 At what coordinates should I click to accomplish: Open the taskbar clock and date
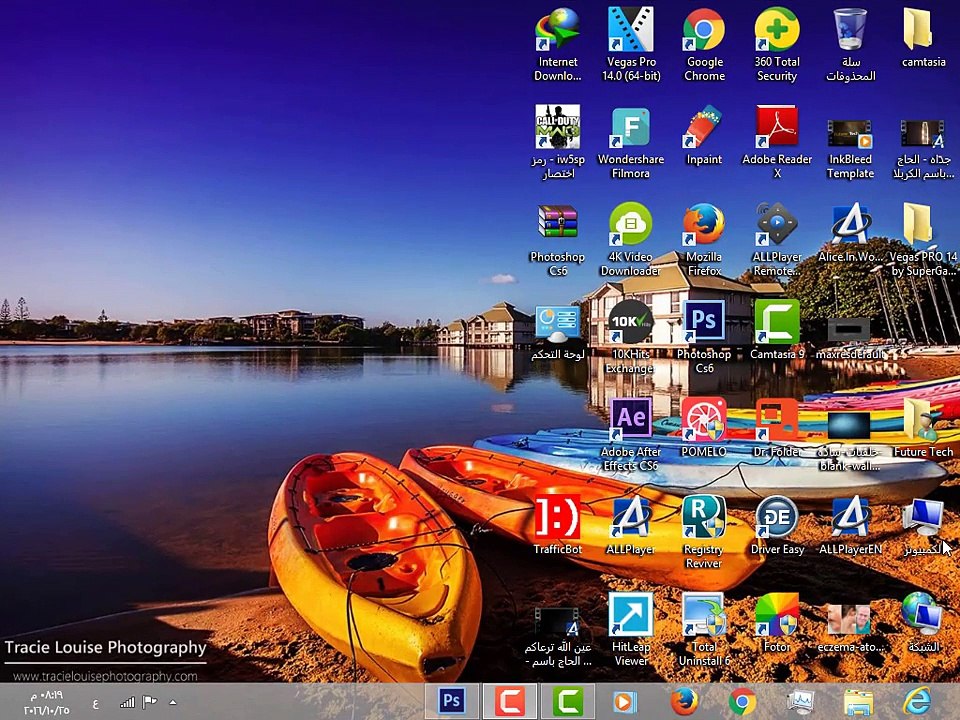[47, 703]
